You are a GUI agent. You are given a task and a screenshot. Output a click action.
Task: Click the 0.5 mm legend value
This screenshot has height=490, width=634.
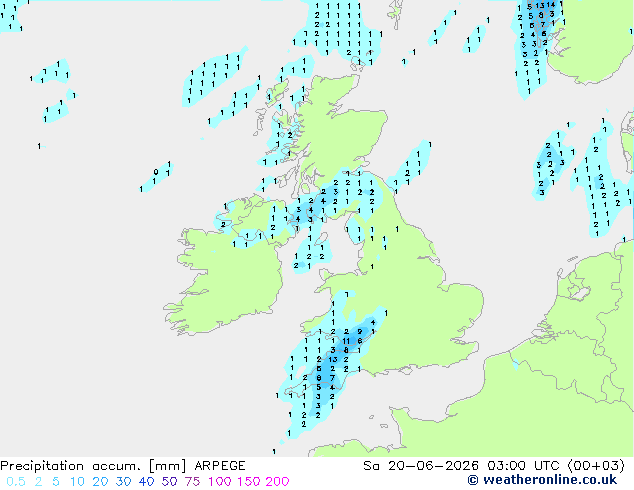pyautogui.click(x=16, y=482)
